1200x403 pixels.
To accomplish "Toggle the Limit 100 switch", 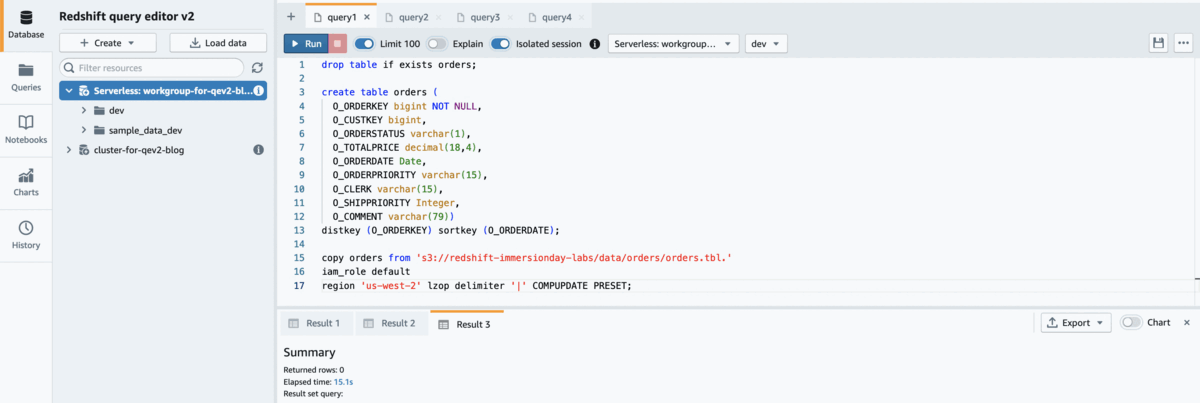I will pyautogui.click(x=365, y=44).
